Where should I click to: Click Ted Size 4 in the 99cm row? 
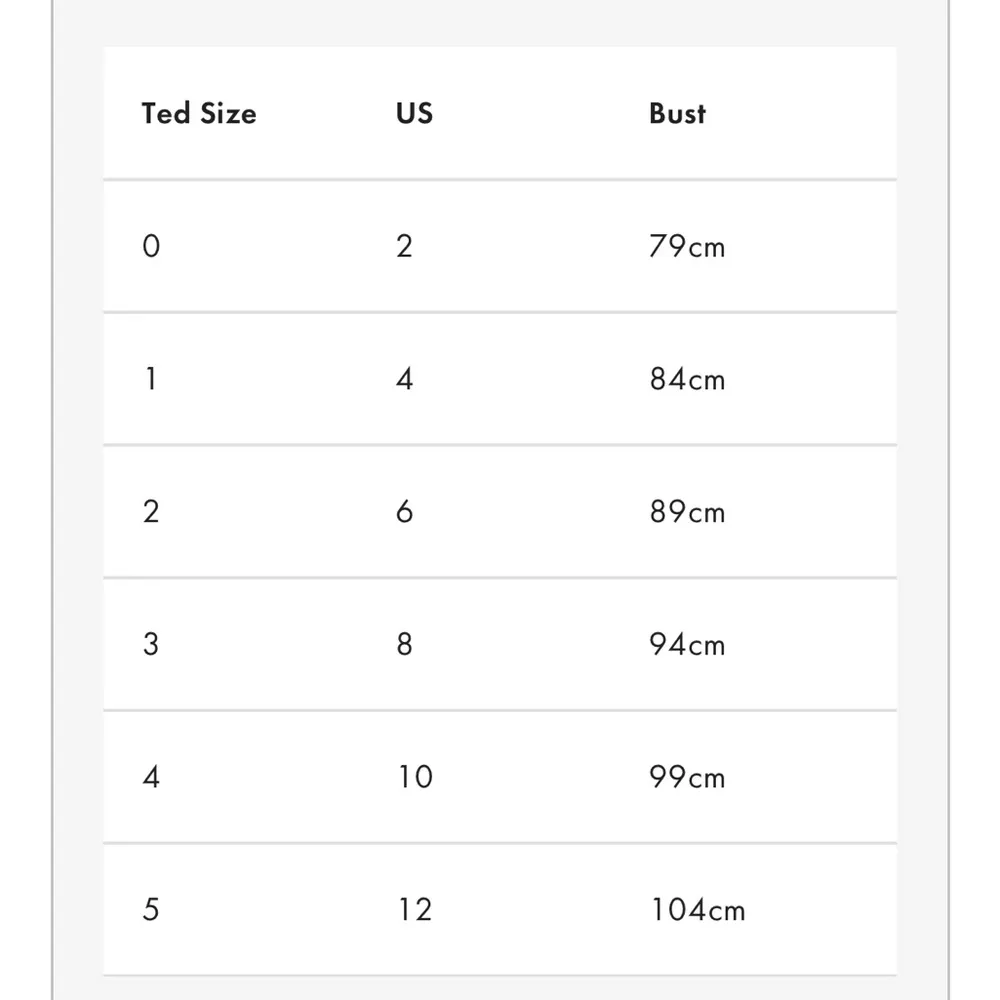click(151, 777)
